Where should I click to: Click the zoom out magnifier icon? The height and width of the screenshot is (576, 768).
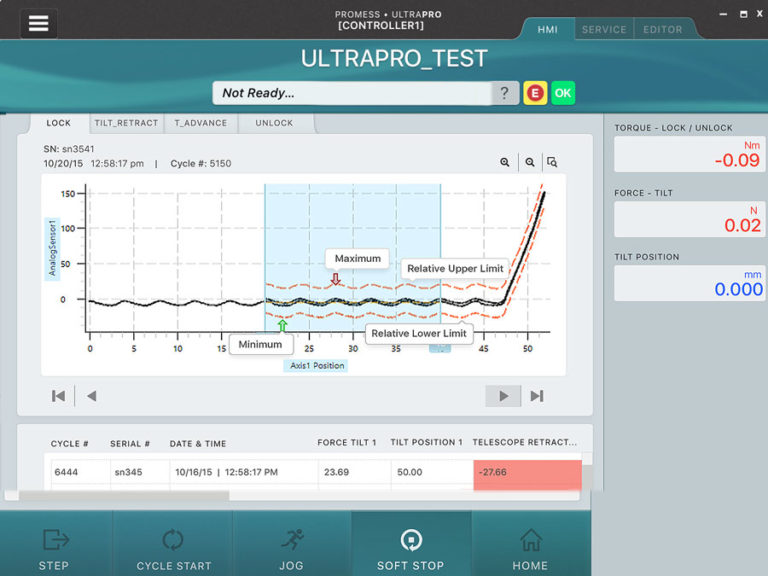[x=530, y=162]
